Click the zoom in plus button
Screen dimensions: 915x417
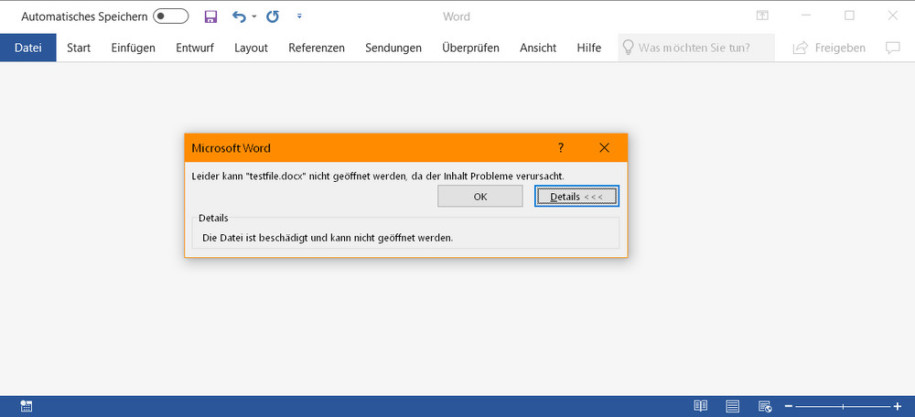click(897, 406)
